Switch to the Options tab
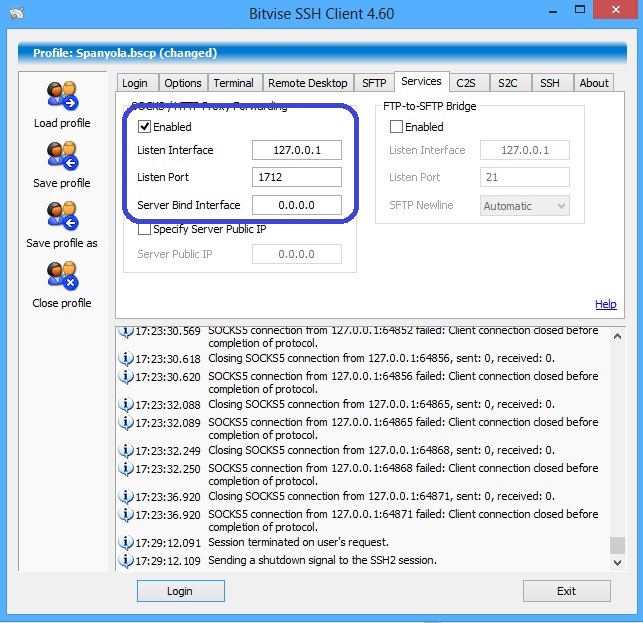643x623 pixels. pos(183,83)
